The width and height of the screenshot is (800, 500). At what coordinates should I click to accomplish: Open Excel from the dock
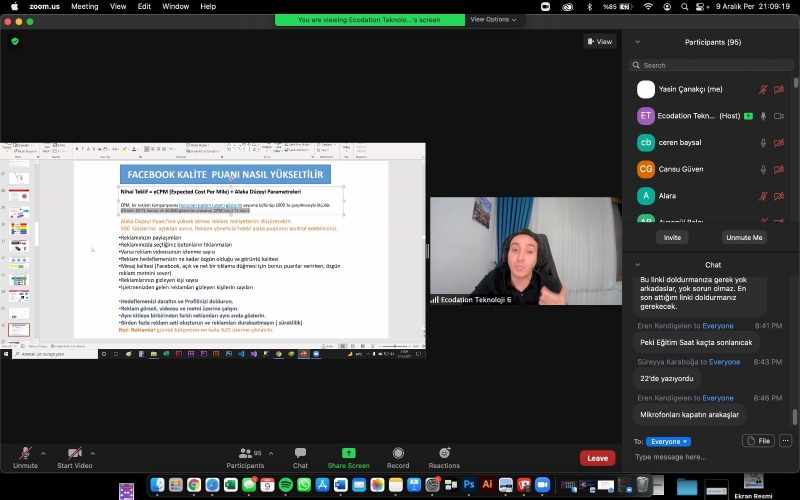pyautogui.click(x=231, y=484)
